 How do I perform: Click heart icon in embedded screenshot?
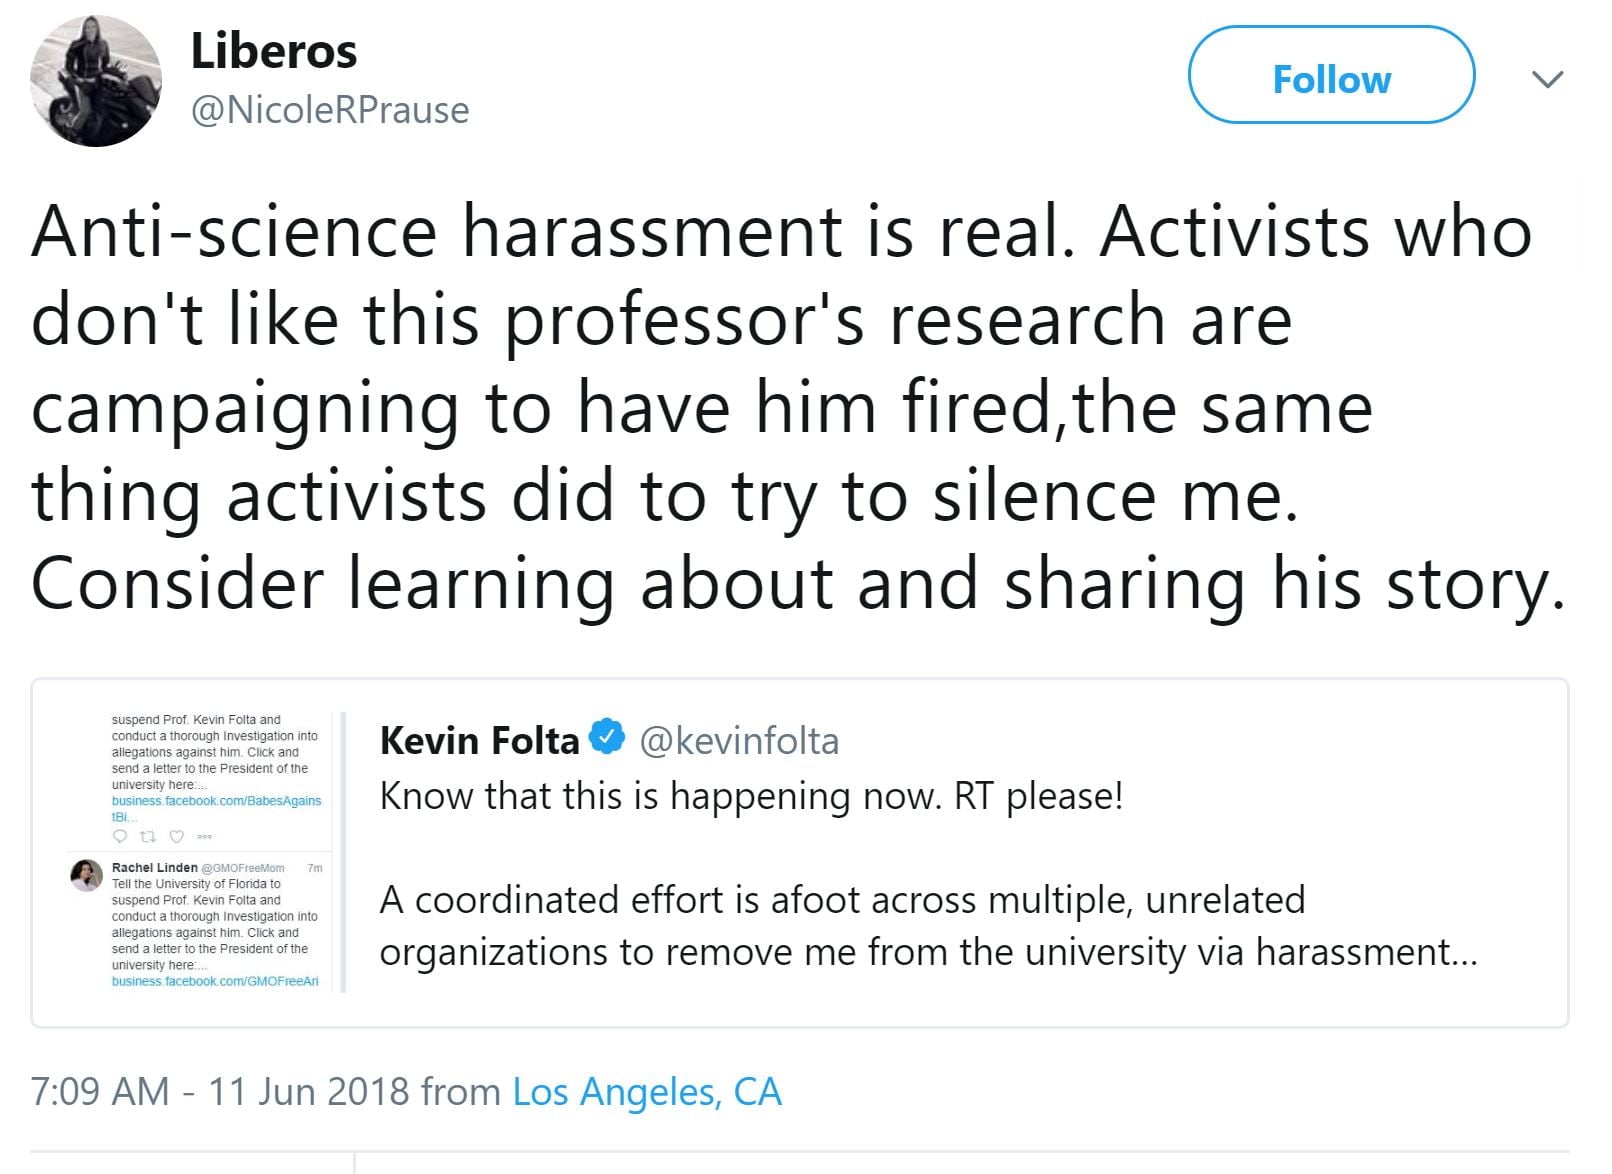click(177, 836)
